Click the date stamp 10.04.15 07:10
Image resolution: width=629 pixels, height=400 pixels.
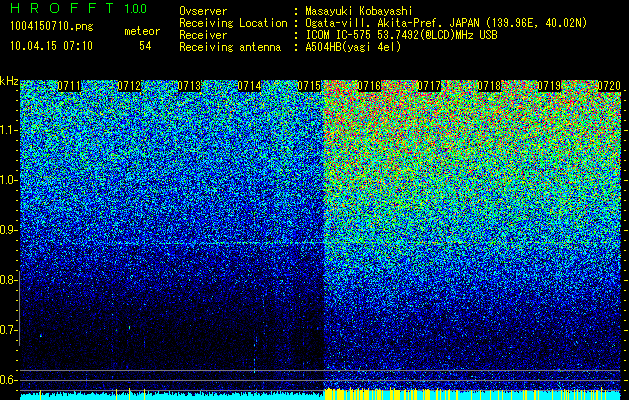click(51, 46)
